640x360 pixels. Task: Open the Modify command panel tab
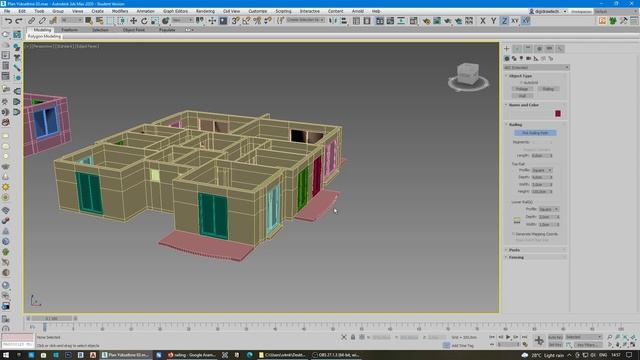coord(517,49)
